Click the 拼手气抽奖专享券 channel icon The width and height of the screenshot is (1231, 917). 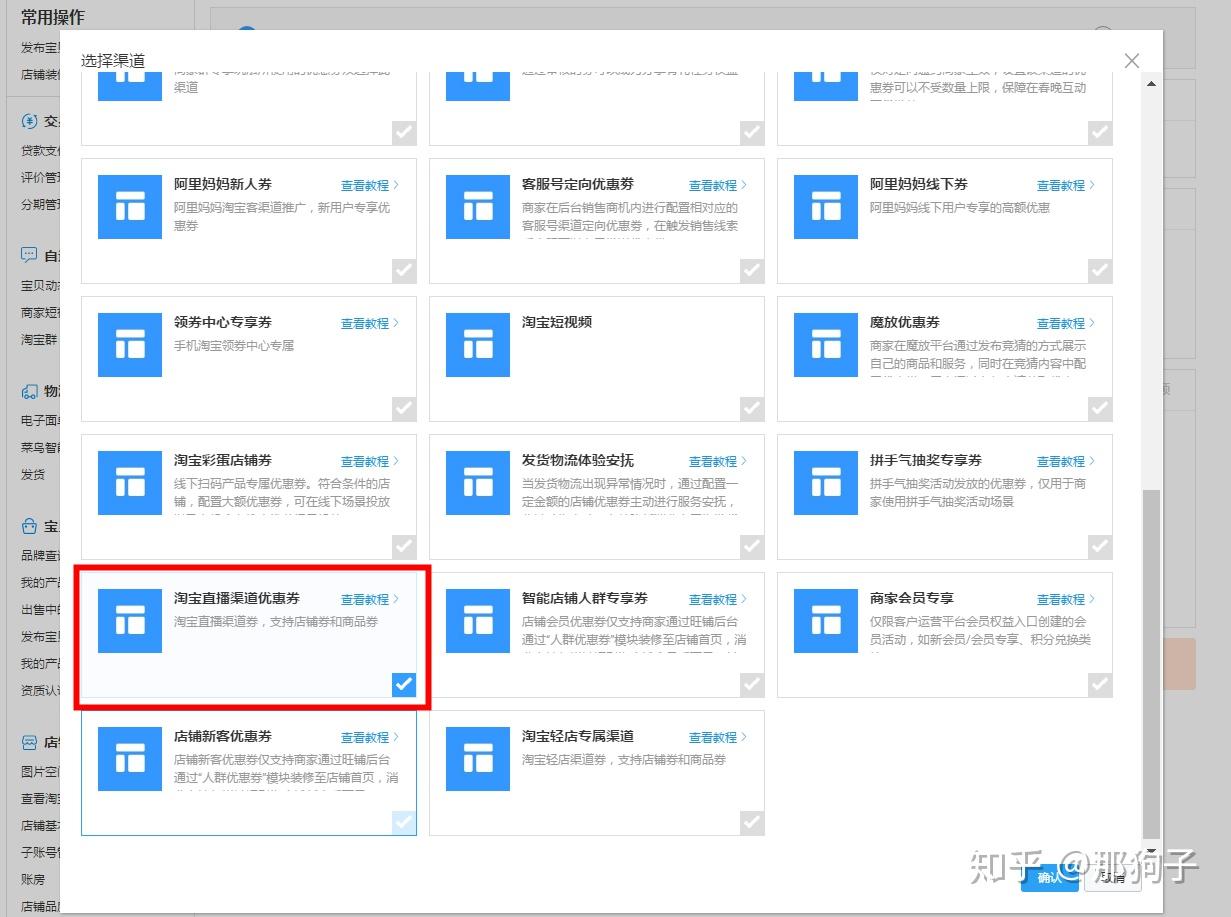[826, 483]
